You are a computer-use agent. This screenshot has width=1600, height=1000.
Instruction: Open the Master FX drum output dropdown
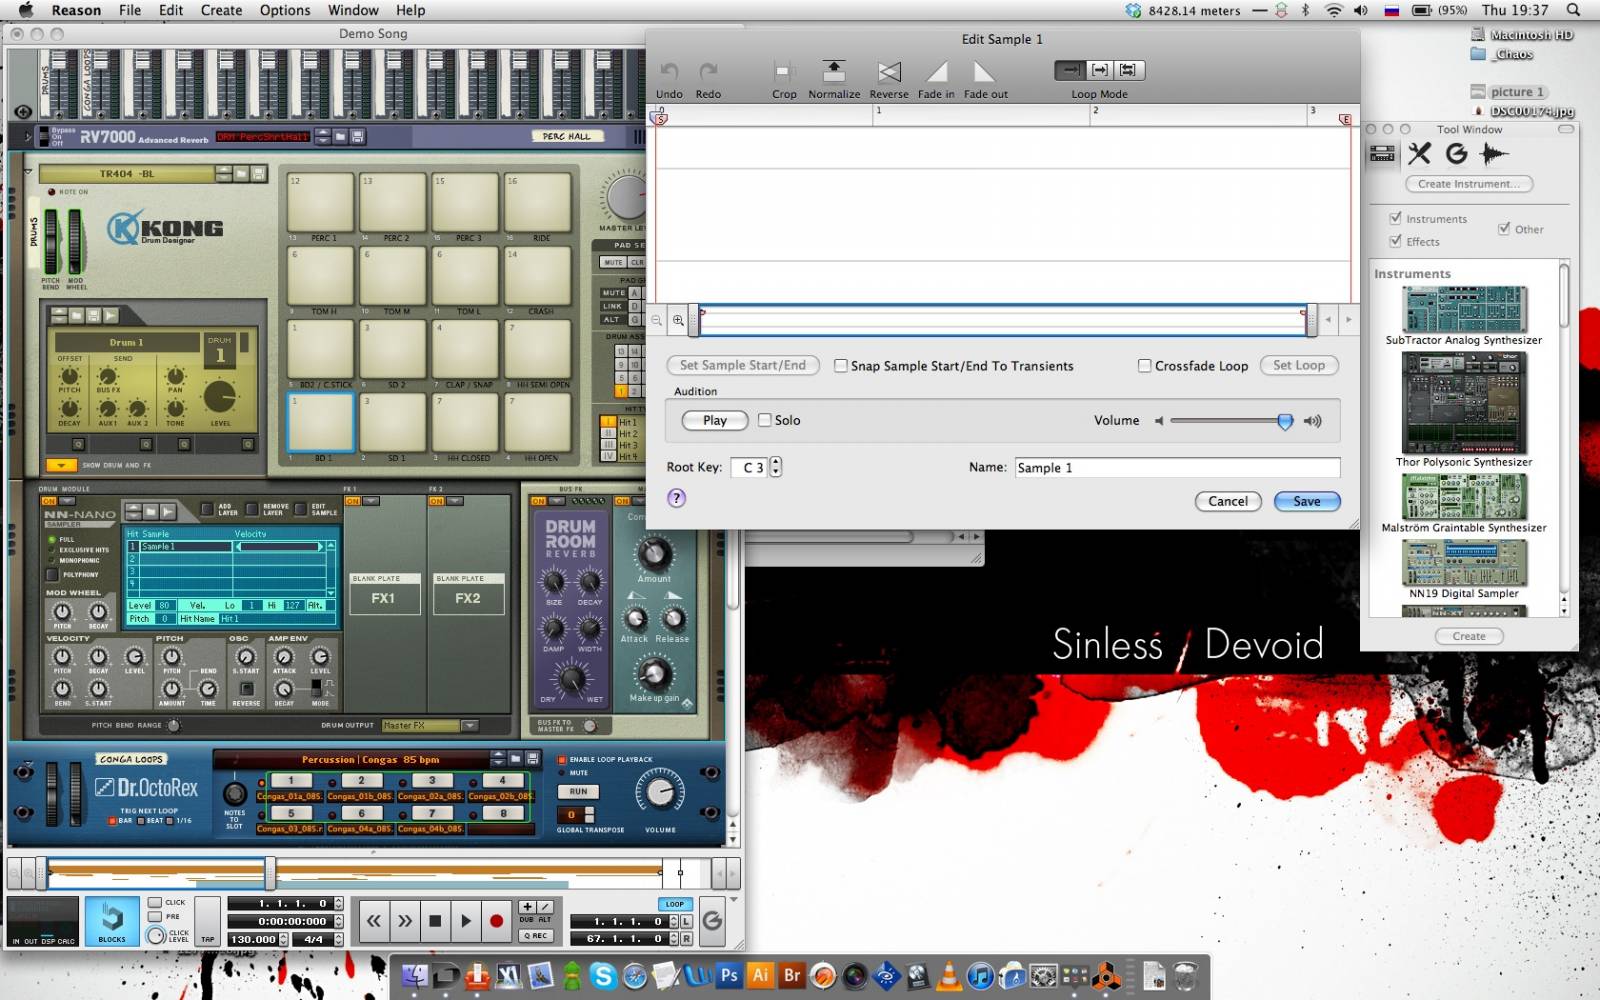469,725
